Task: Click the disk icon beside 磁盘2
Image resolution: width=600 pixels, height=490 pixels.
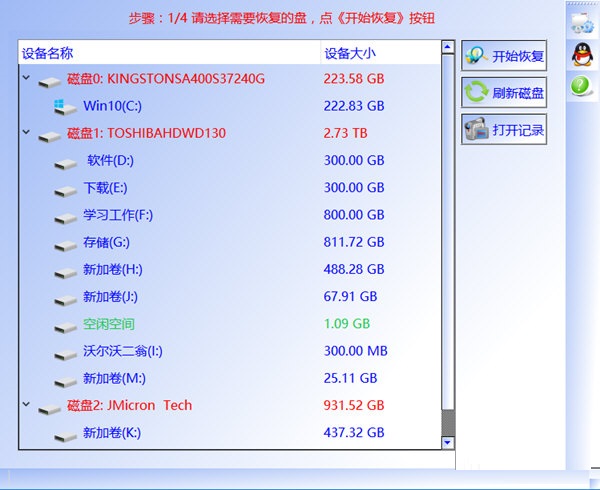Action: click(x=49, y=409)
